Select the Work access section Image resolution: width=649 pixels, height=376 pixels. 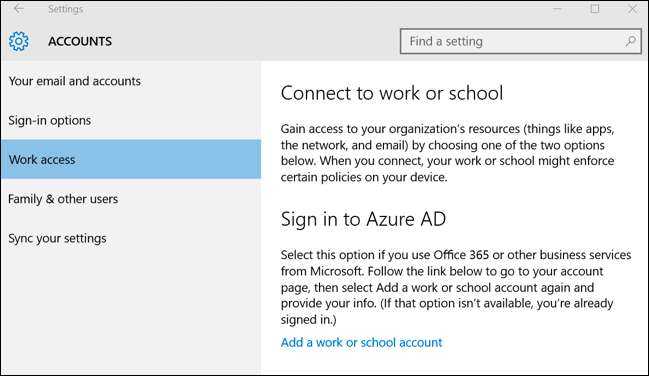pyautogui.click(x=131, y=159)
